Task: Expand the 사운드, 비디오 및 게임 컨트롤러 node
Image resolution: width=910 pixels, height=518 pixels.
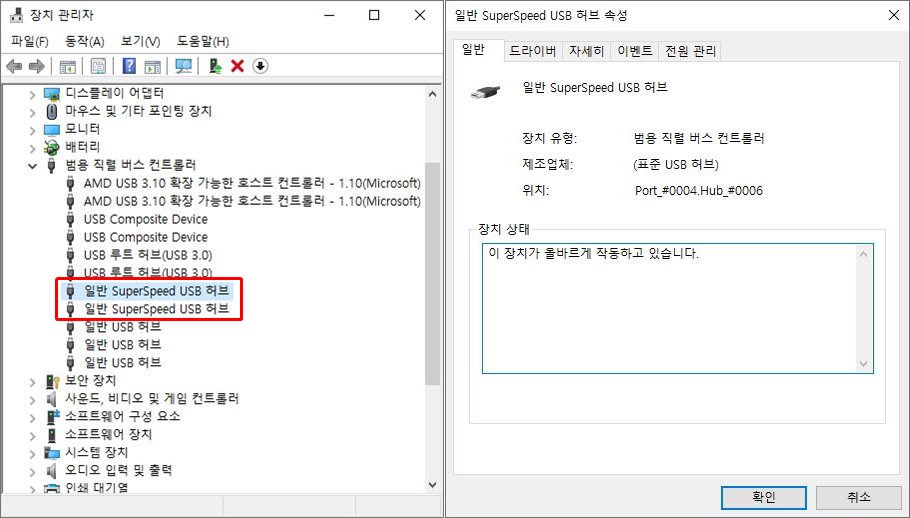Action: click(x=33, y=399)
